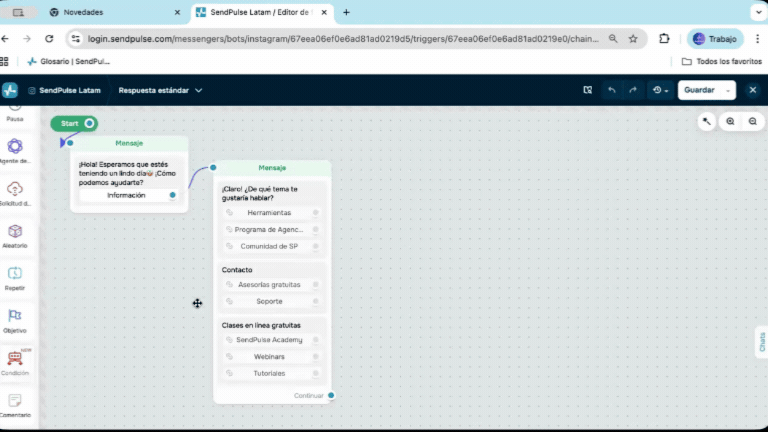Image resolution: width=768 pixels, height=432 pixels.
Task: Open the version history dropdown
Action: coord(660,90)
